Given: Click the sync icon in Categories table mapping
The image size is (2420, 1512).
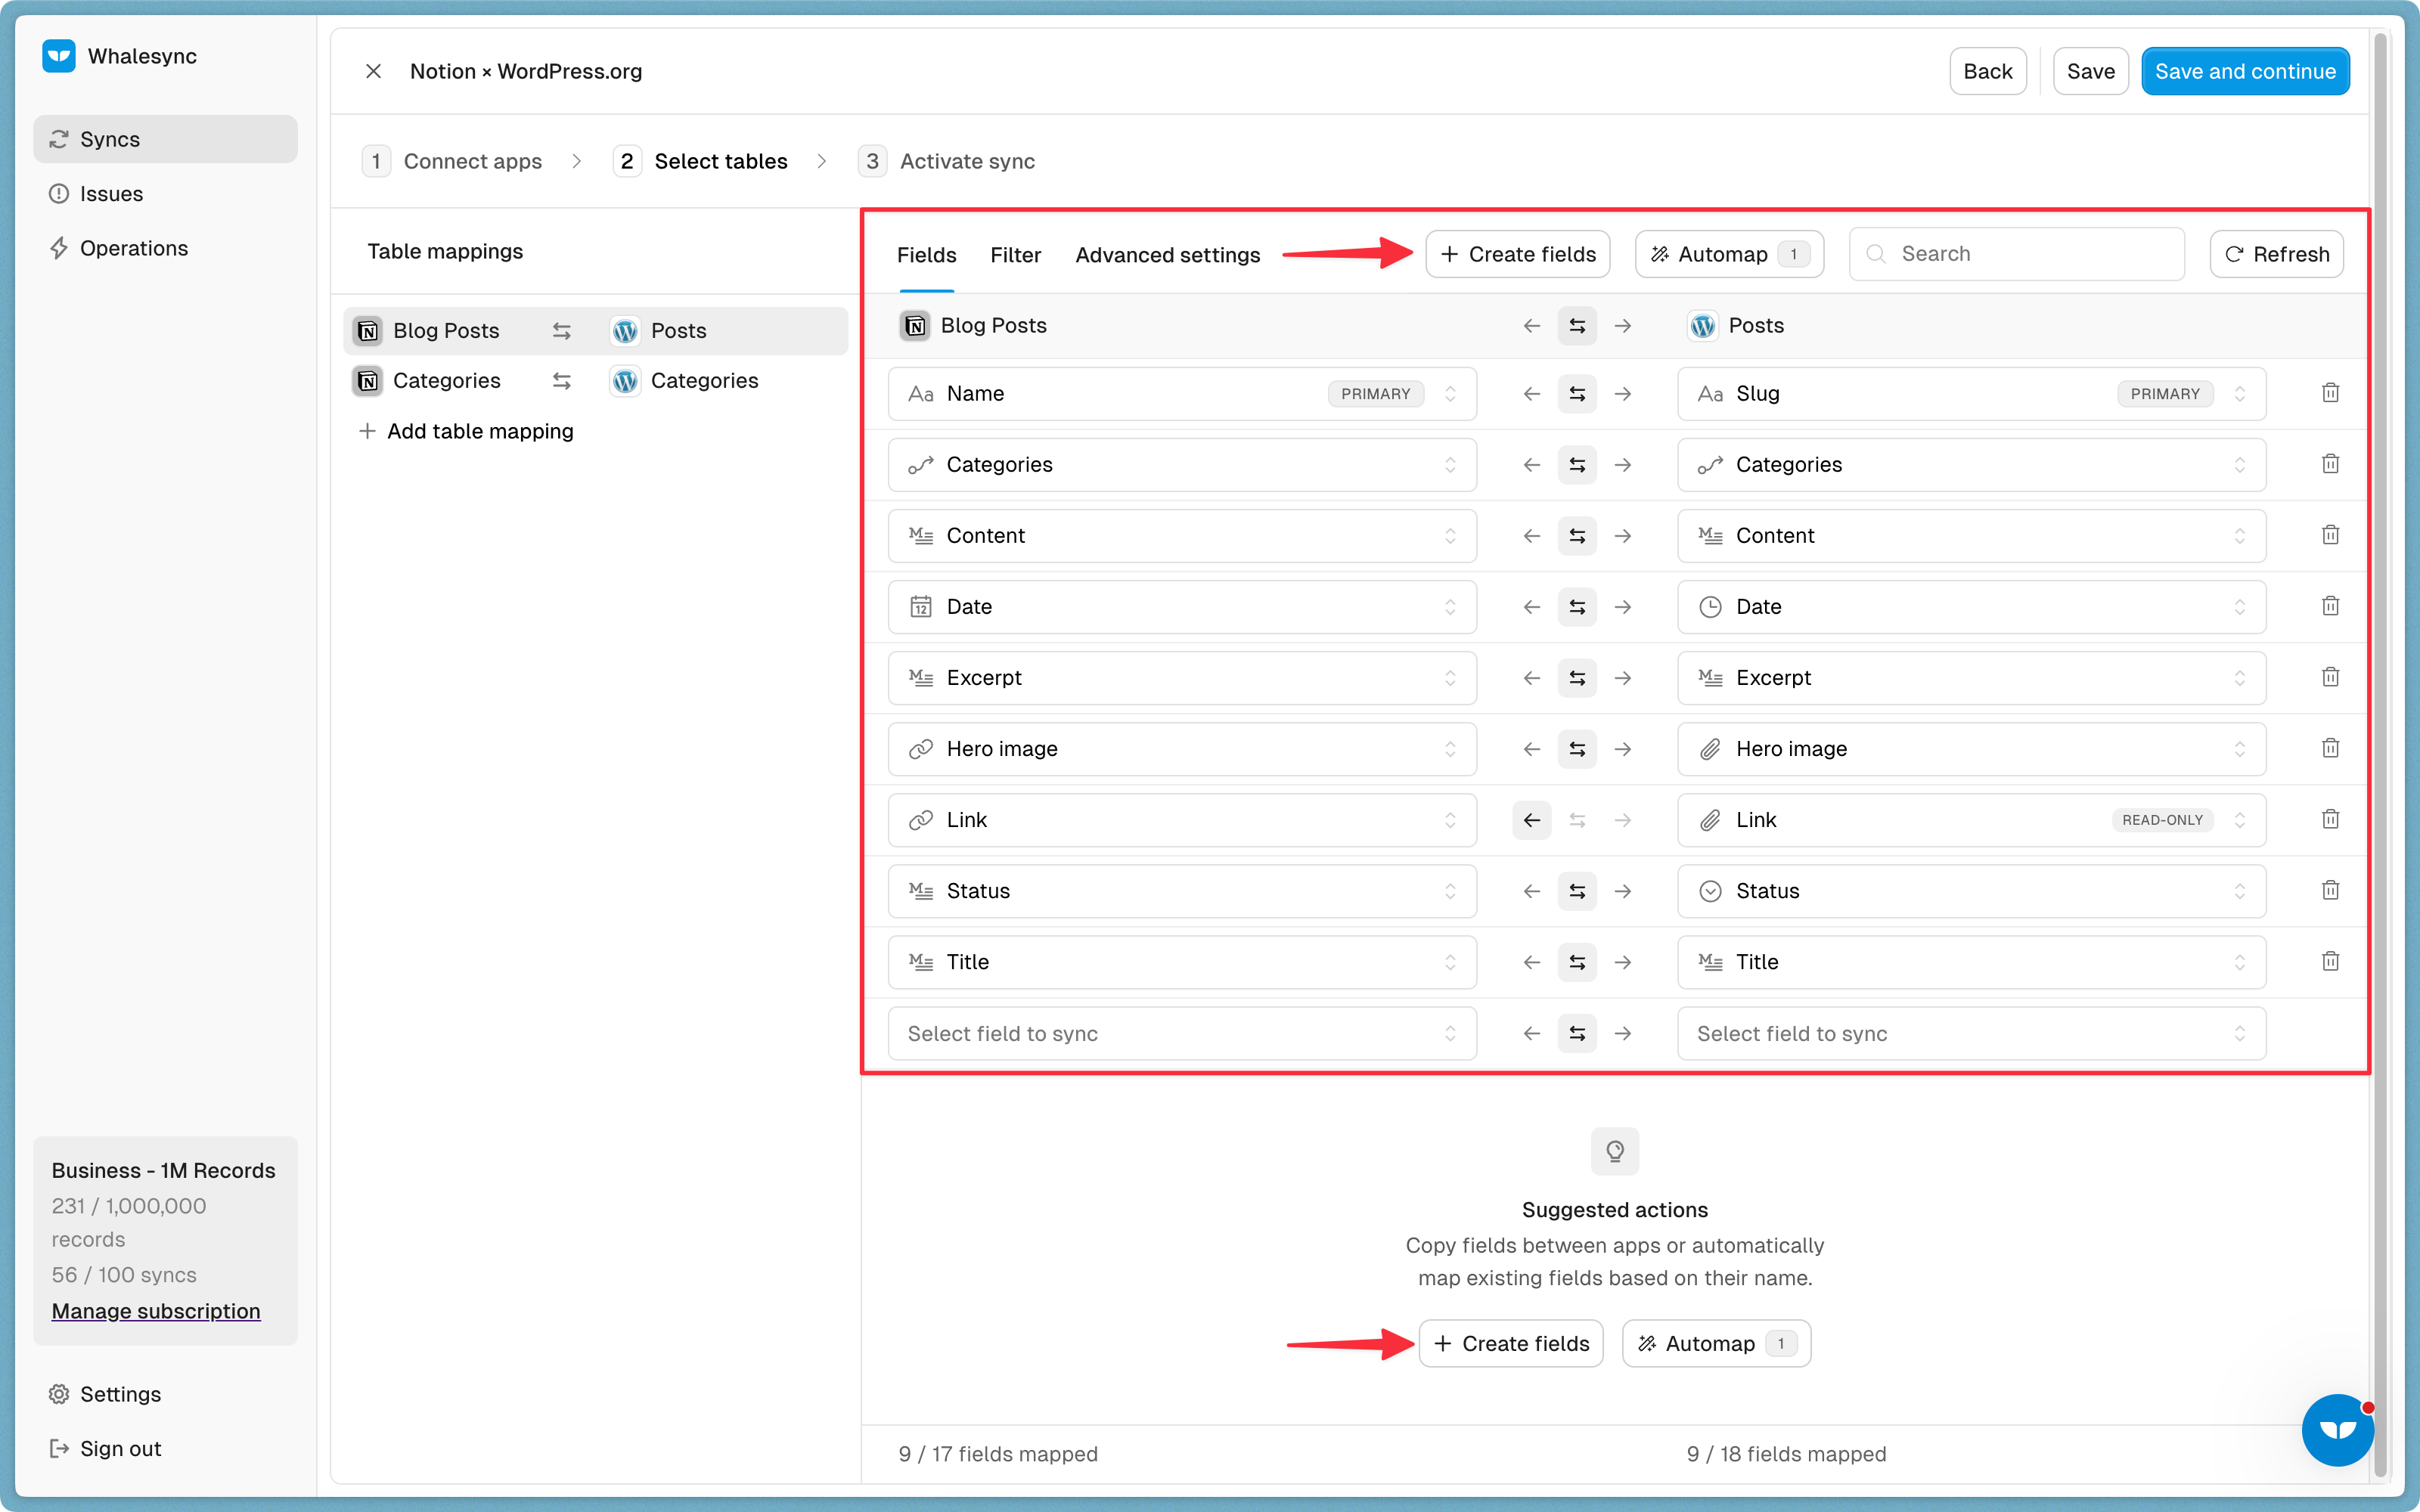Looking at the screenshot, I should [562, 381].
